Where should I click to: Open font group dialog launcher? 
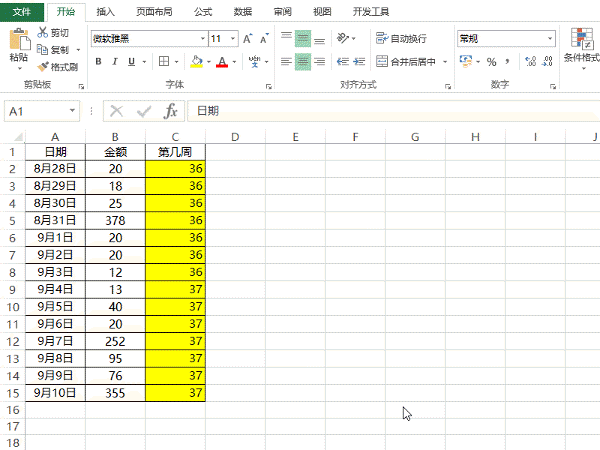tap(268, 86)
